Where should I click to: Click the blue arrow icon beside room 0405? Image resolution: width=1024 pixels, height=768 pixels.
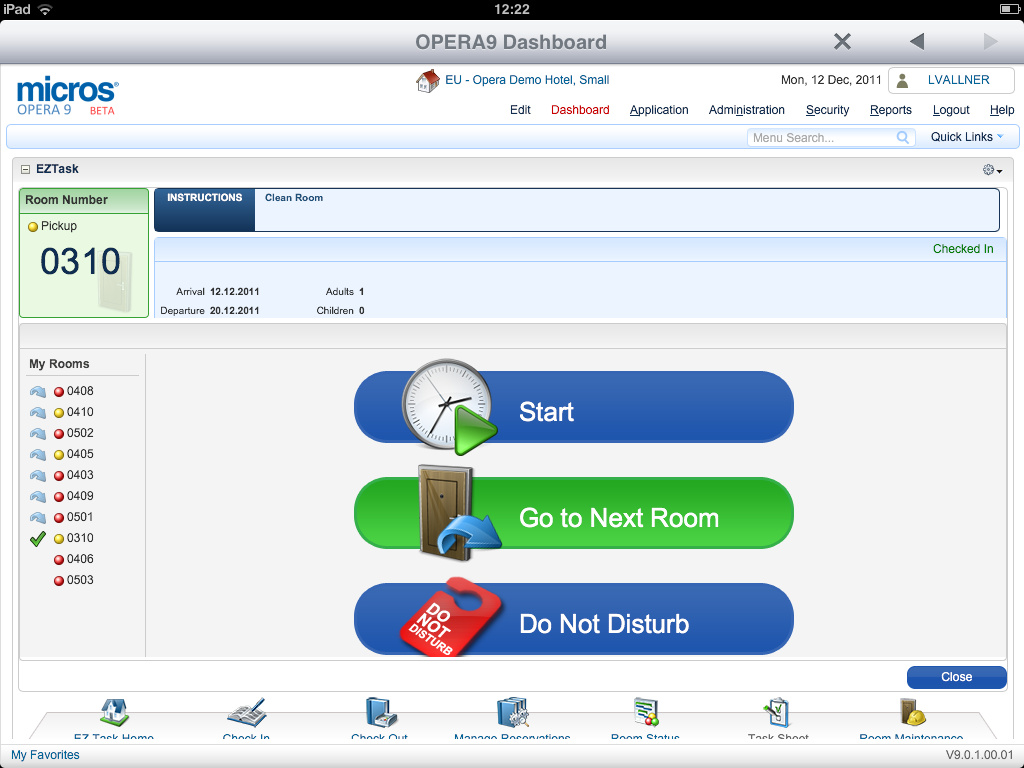point(38,455)
